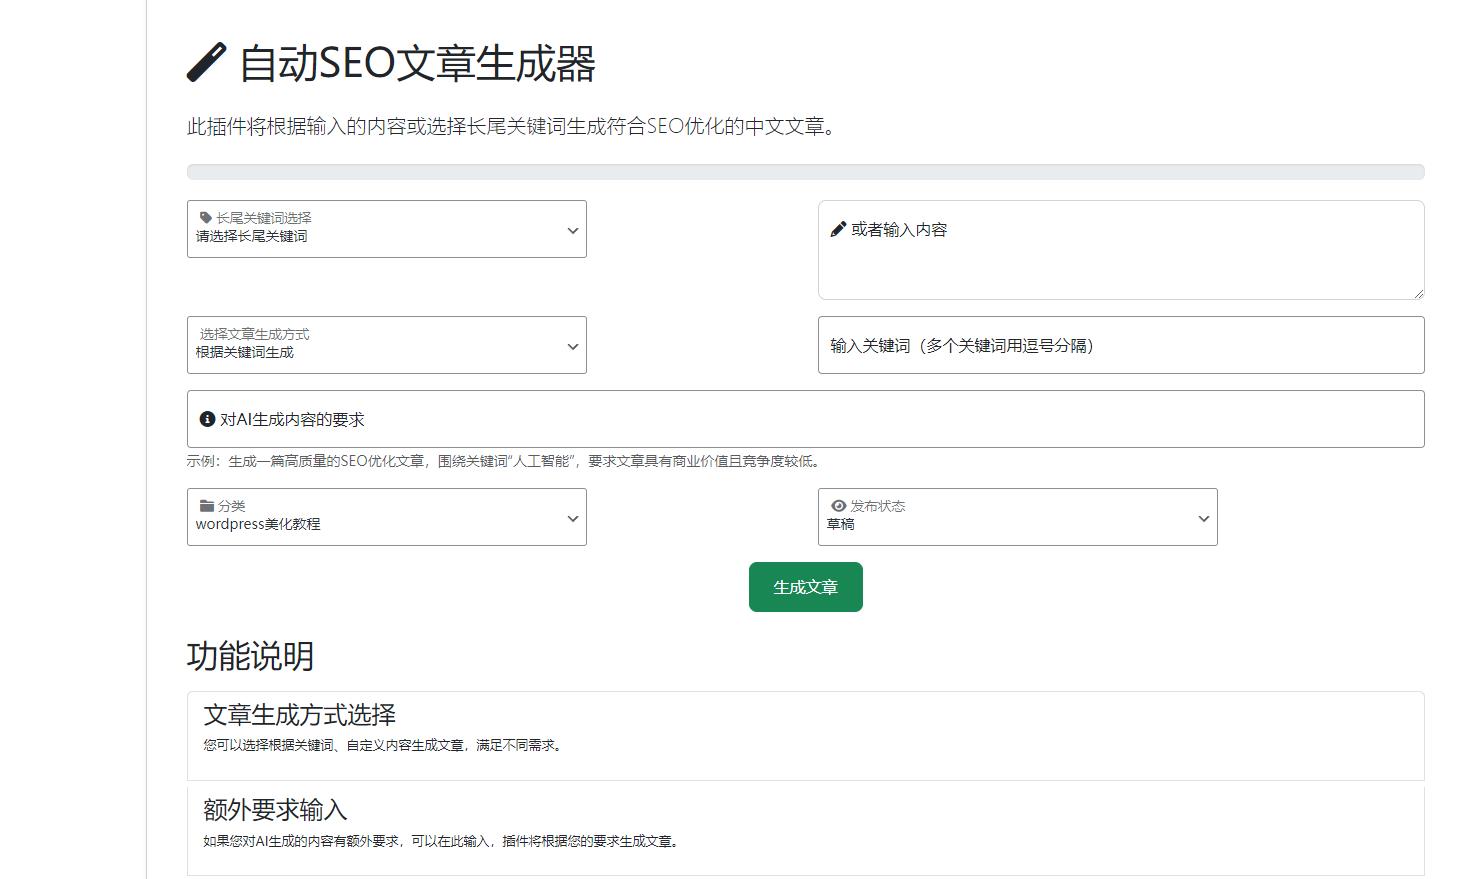Image resolution: width=1459 pixels, height=879 pixels.
Task: Click the eye icon next to 发布状态 label
Action: 838,505
